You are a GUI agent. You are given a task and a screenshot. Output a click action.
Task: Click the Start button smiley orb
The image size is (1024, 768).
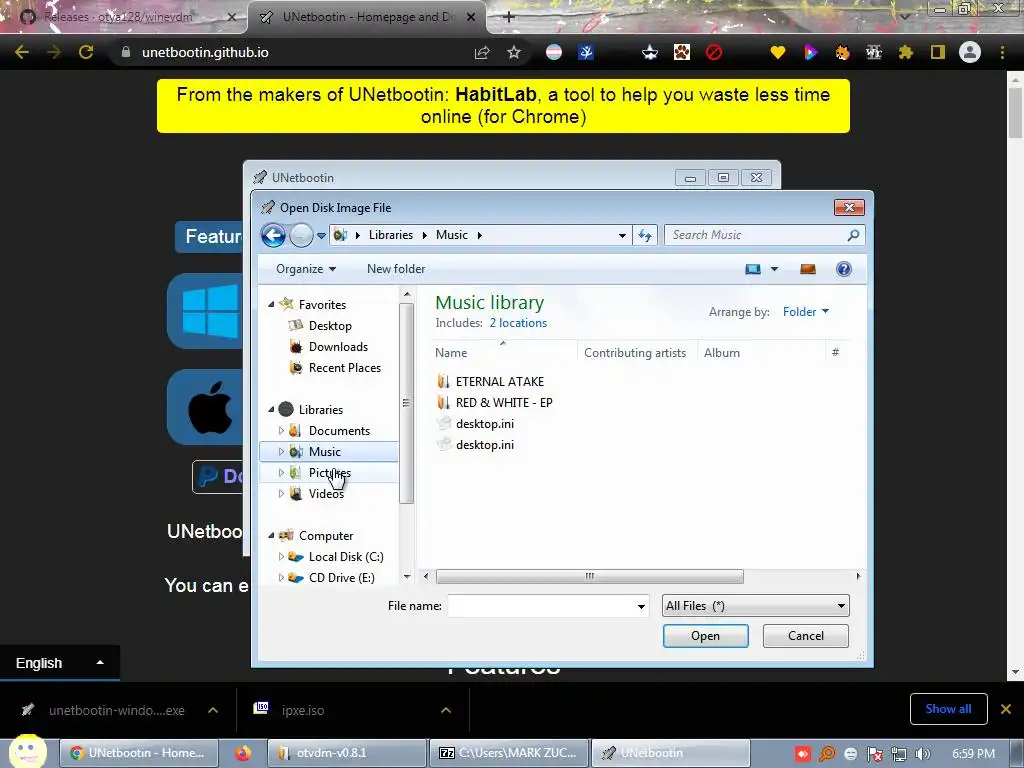27,751
